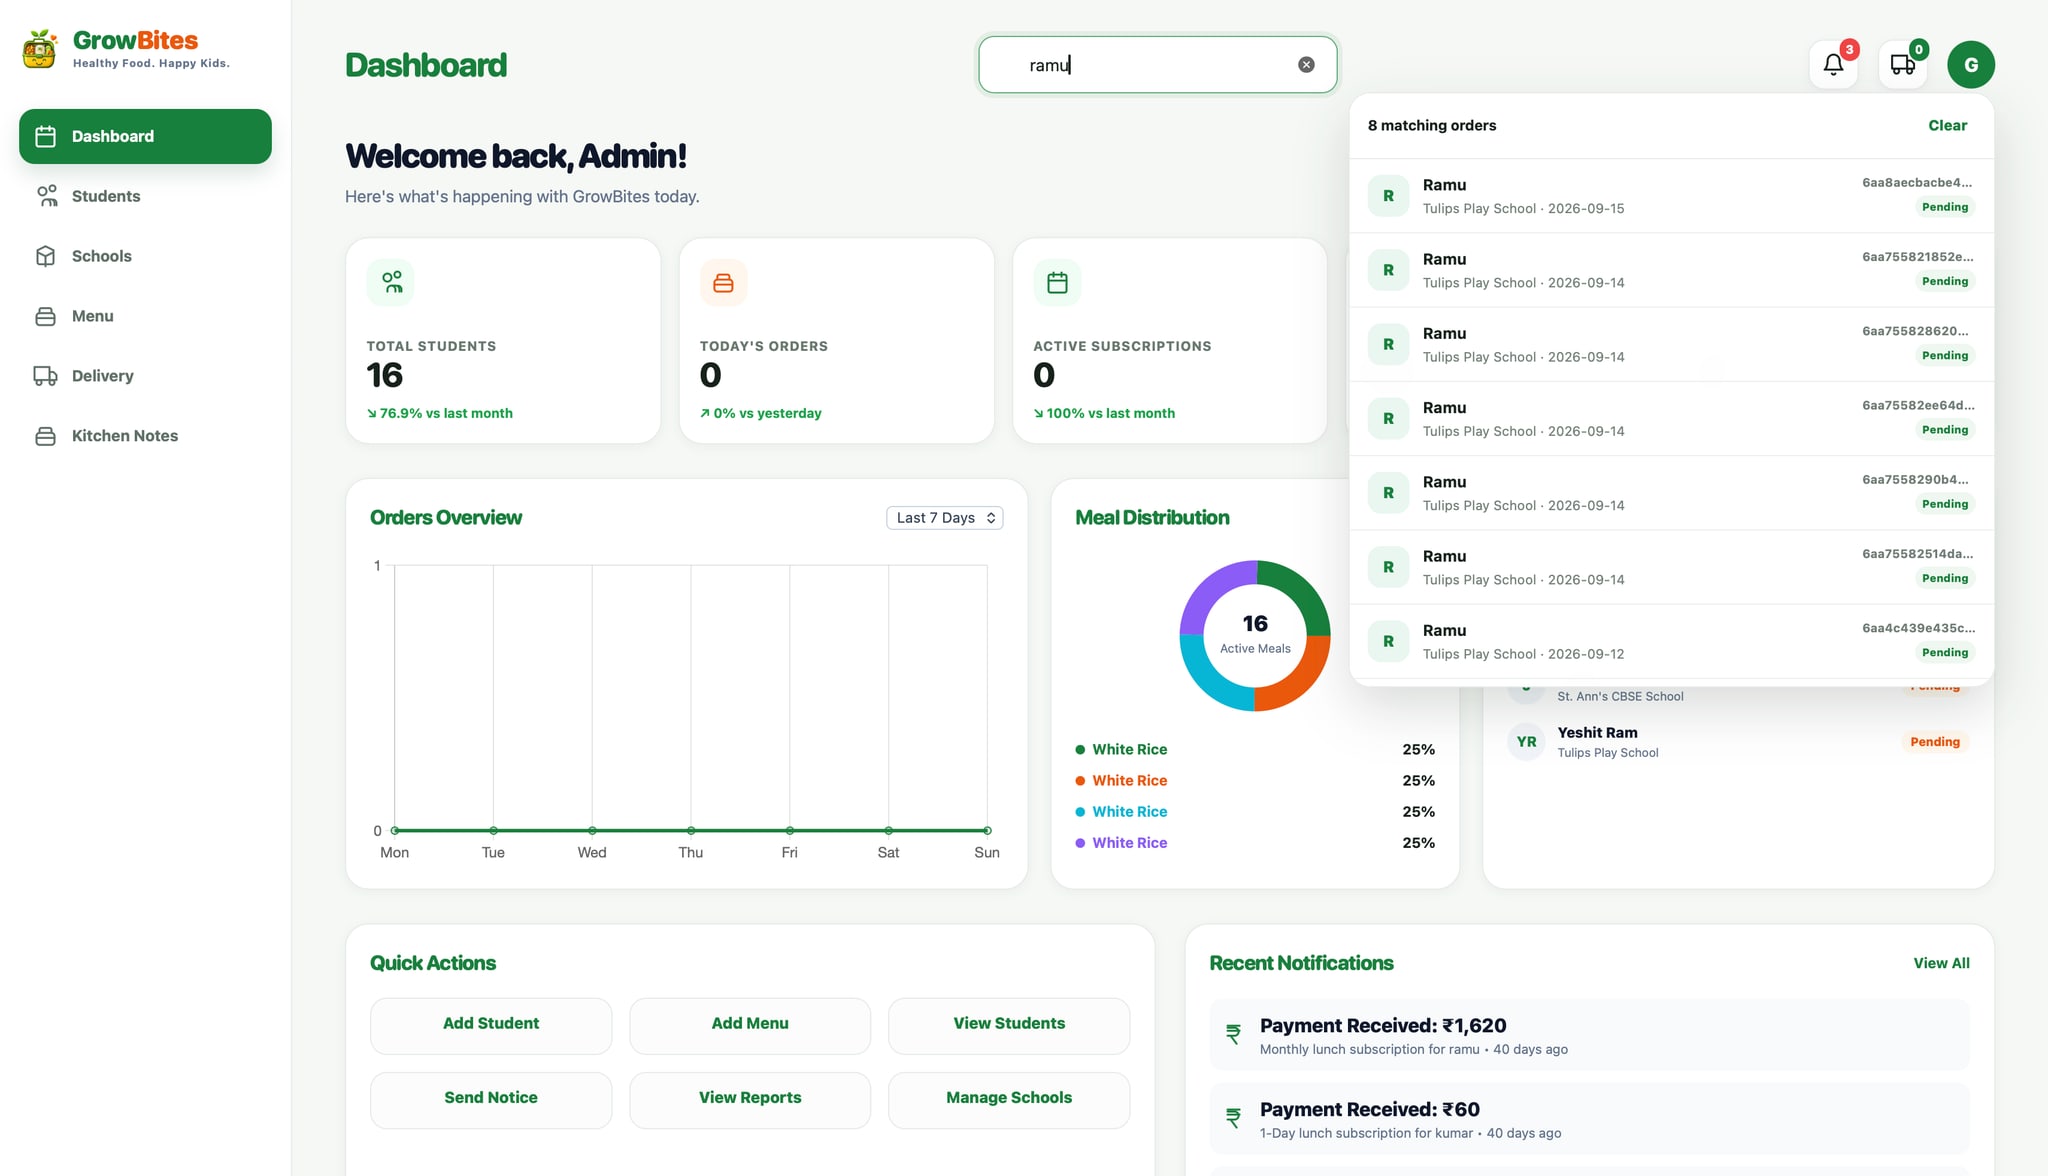Go to the Dashboard menu item
The image size is (2048, 1176).
(x=145, y=136)
